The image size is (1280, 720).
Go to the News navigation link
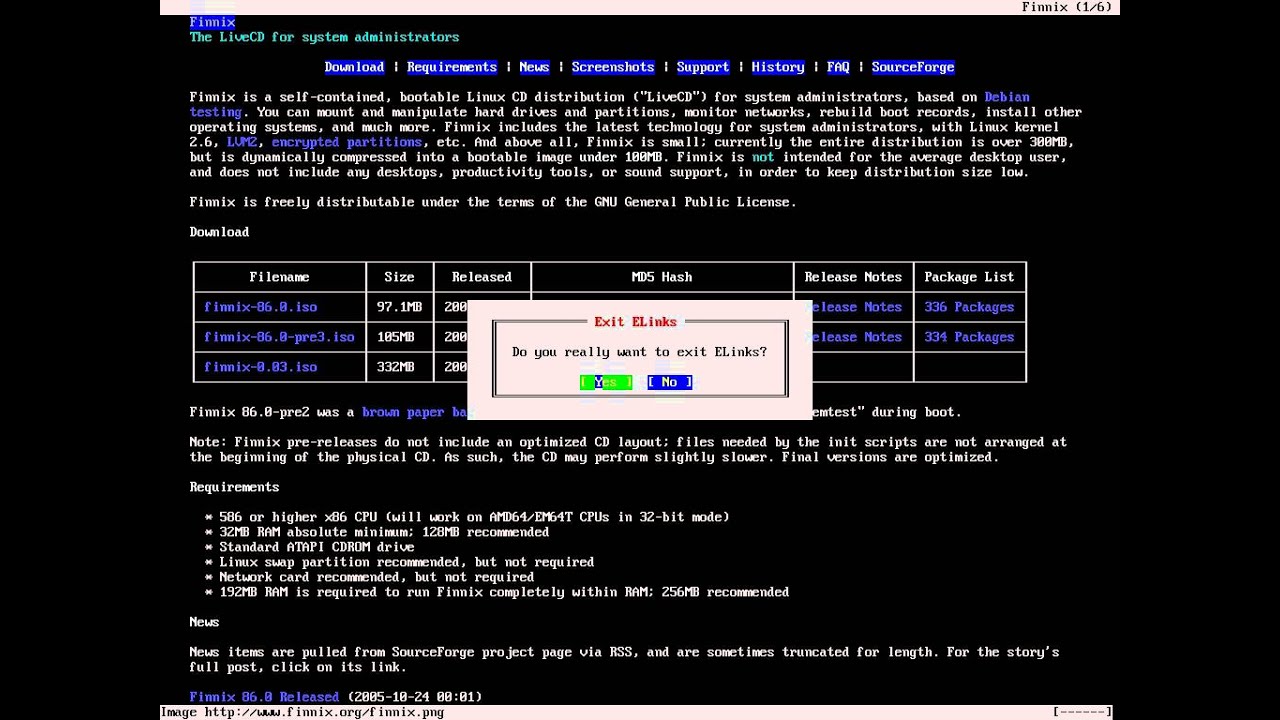(x=534, y=67)
